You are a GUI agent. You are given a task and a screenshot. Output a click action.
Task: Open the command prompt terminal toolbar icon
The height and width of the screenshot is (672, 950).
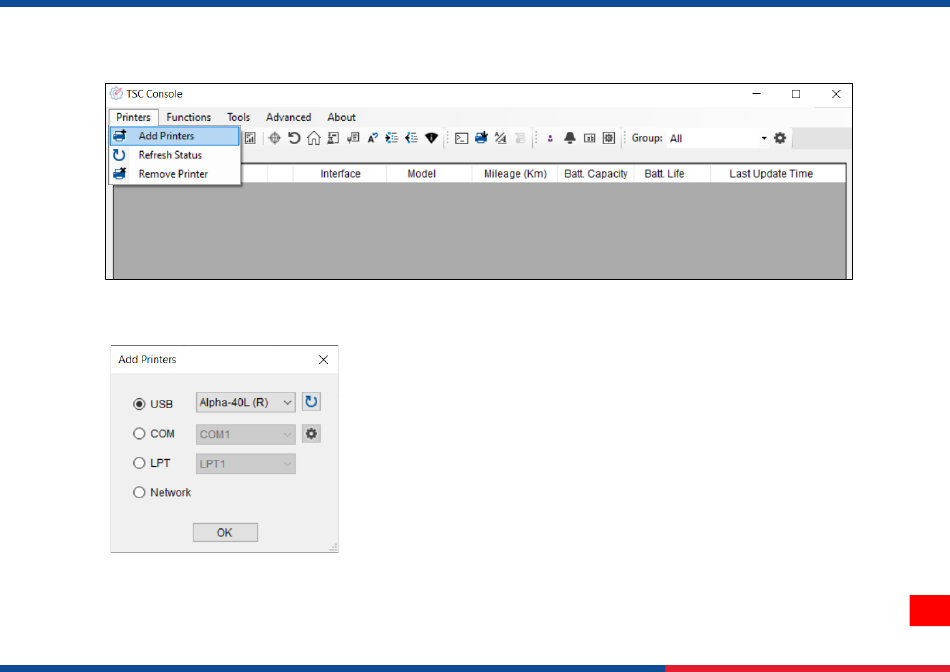[461, 138]
